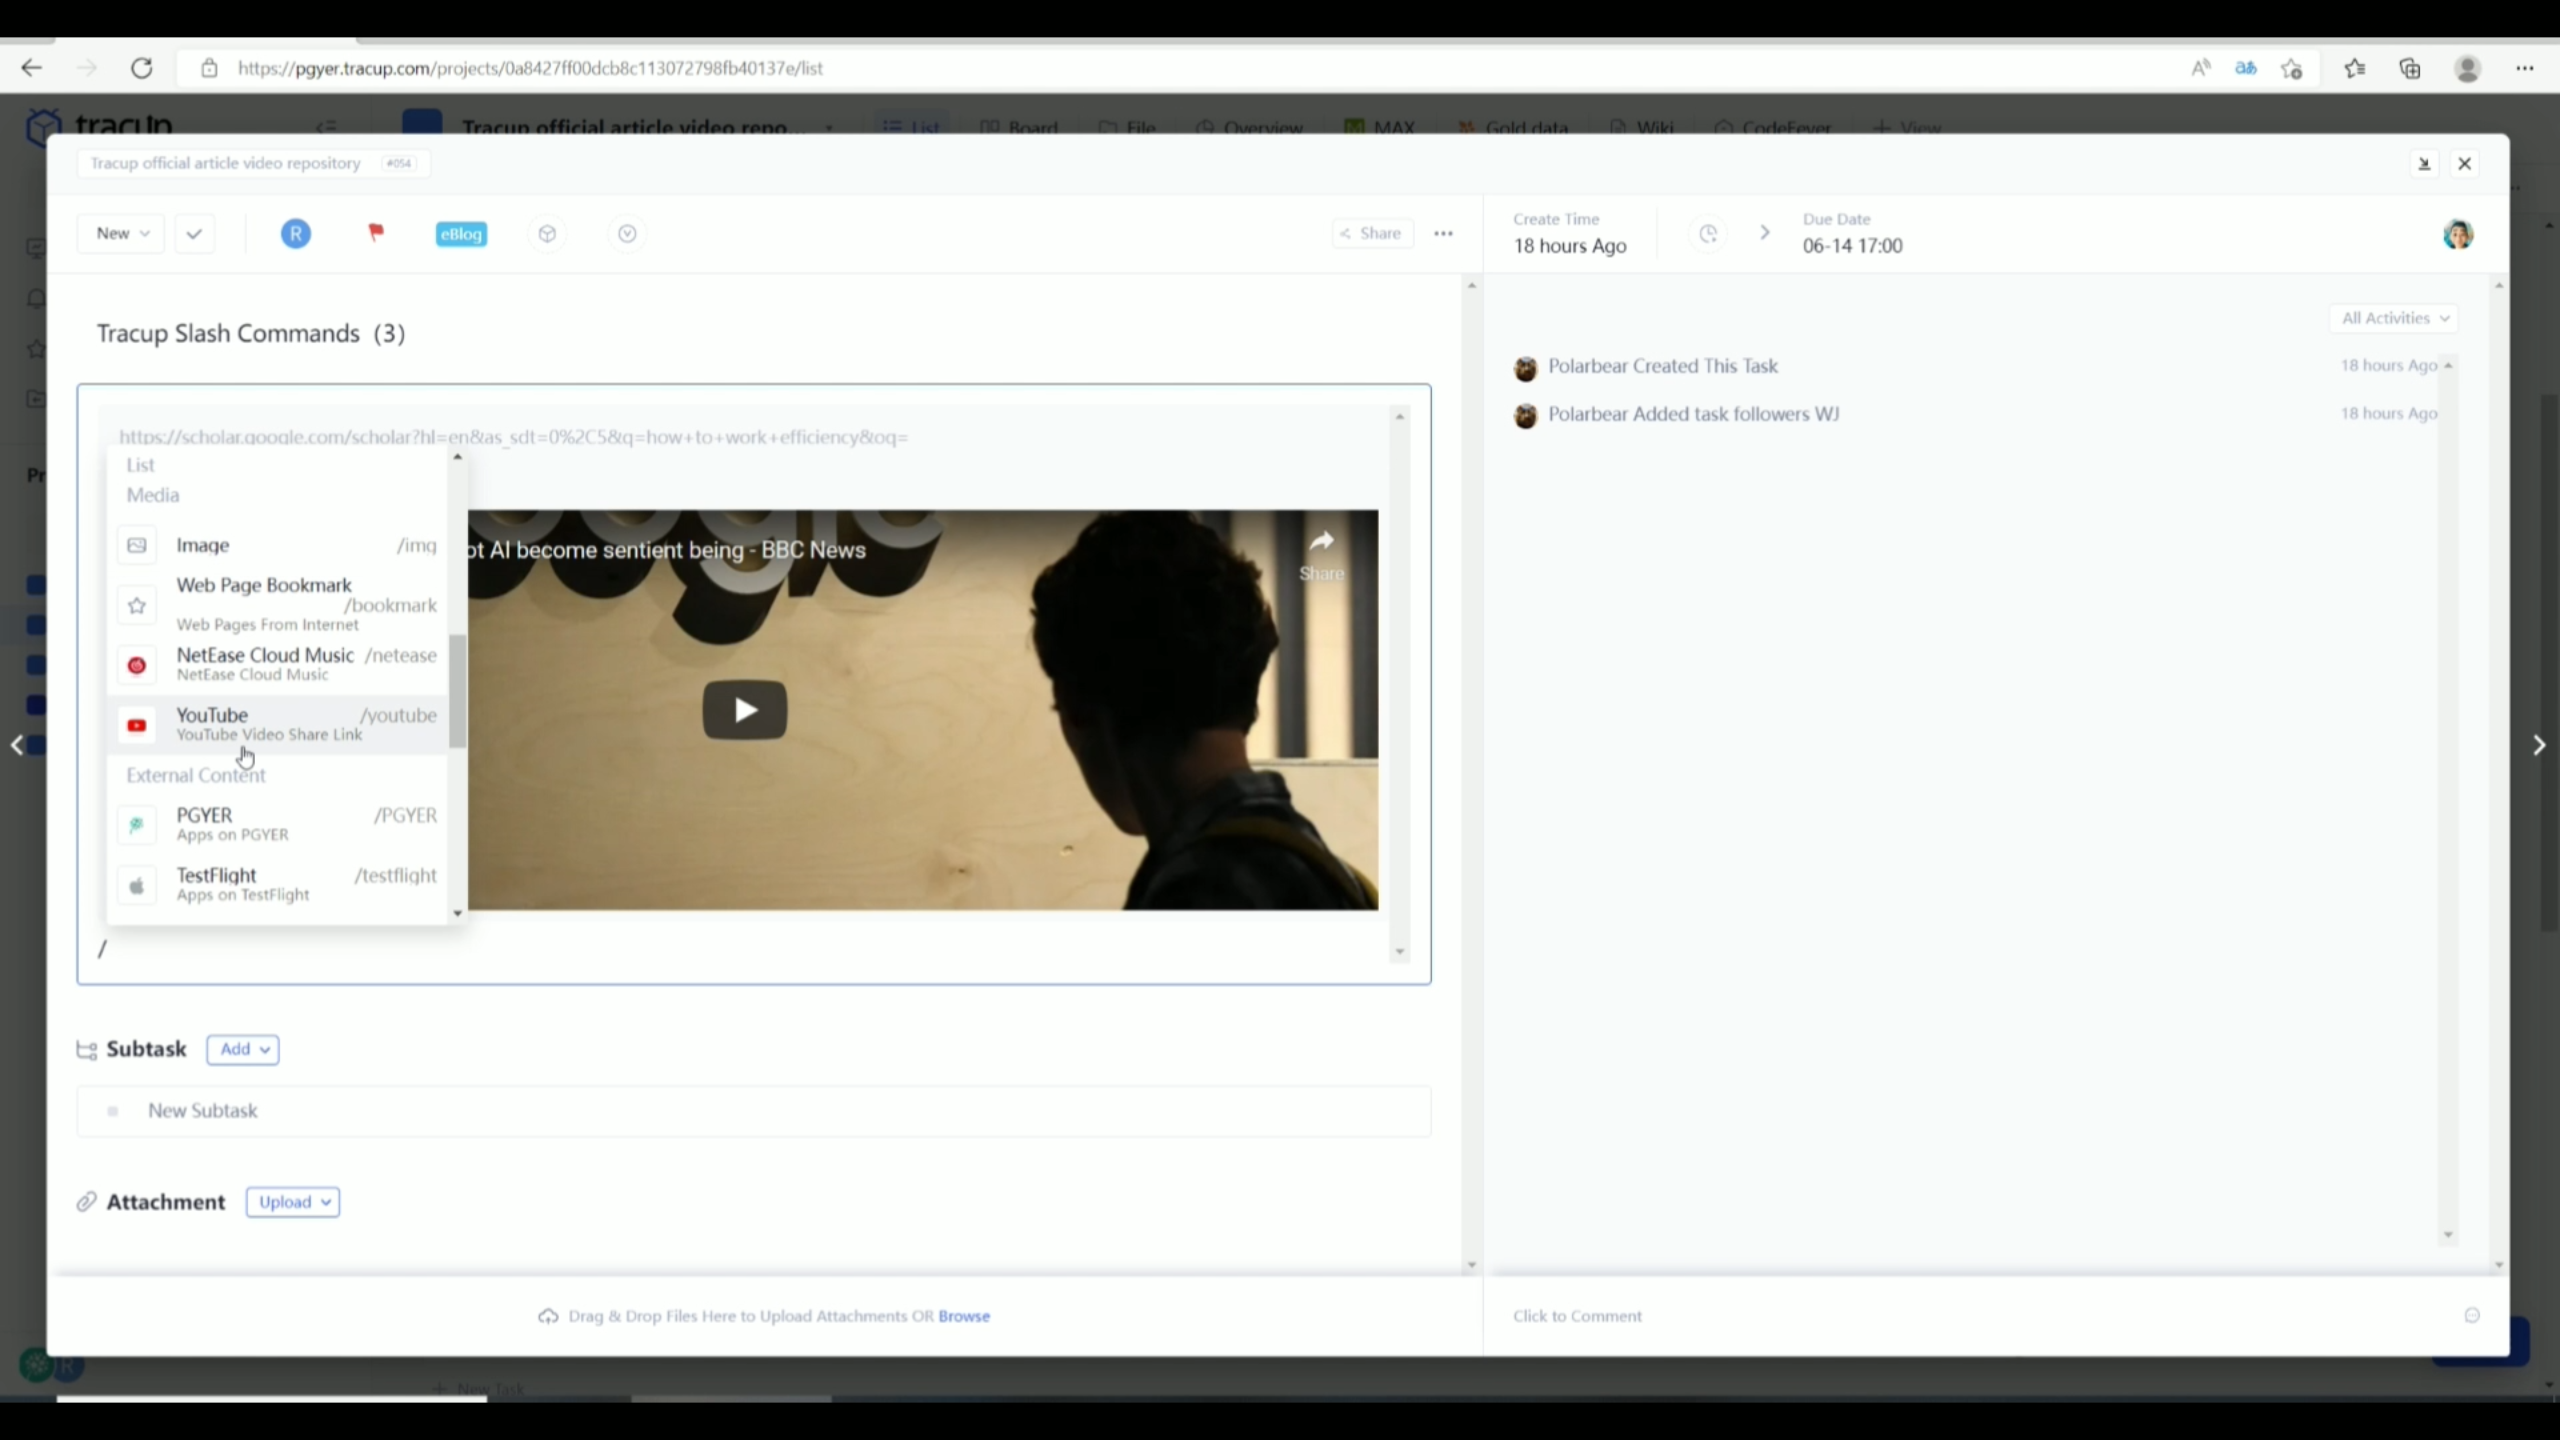
Task: Open the Subtask Add dropdown
Action: tap(243, 1049)
